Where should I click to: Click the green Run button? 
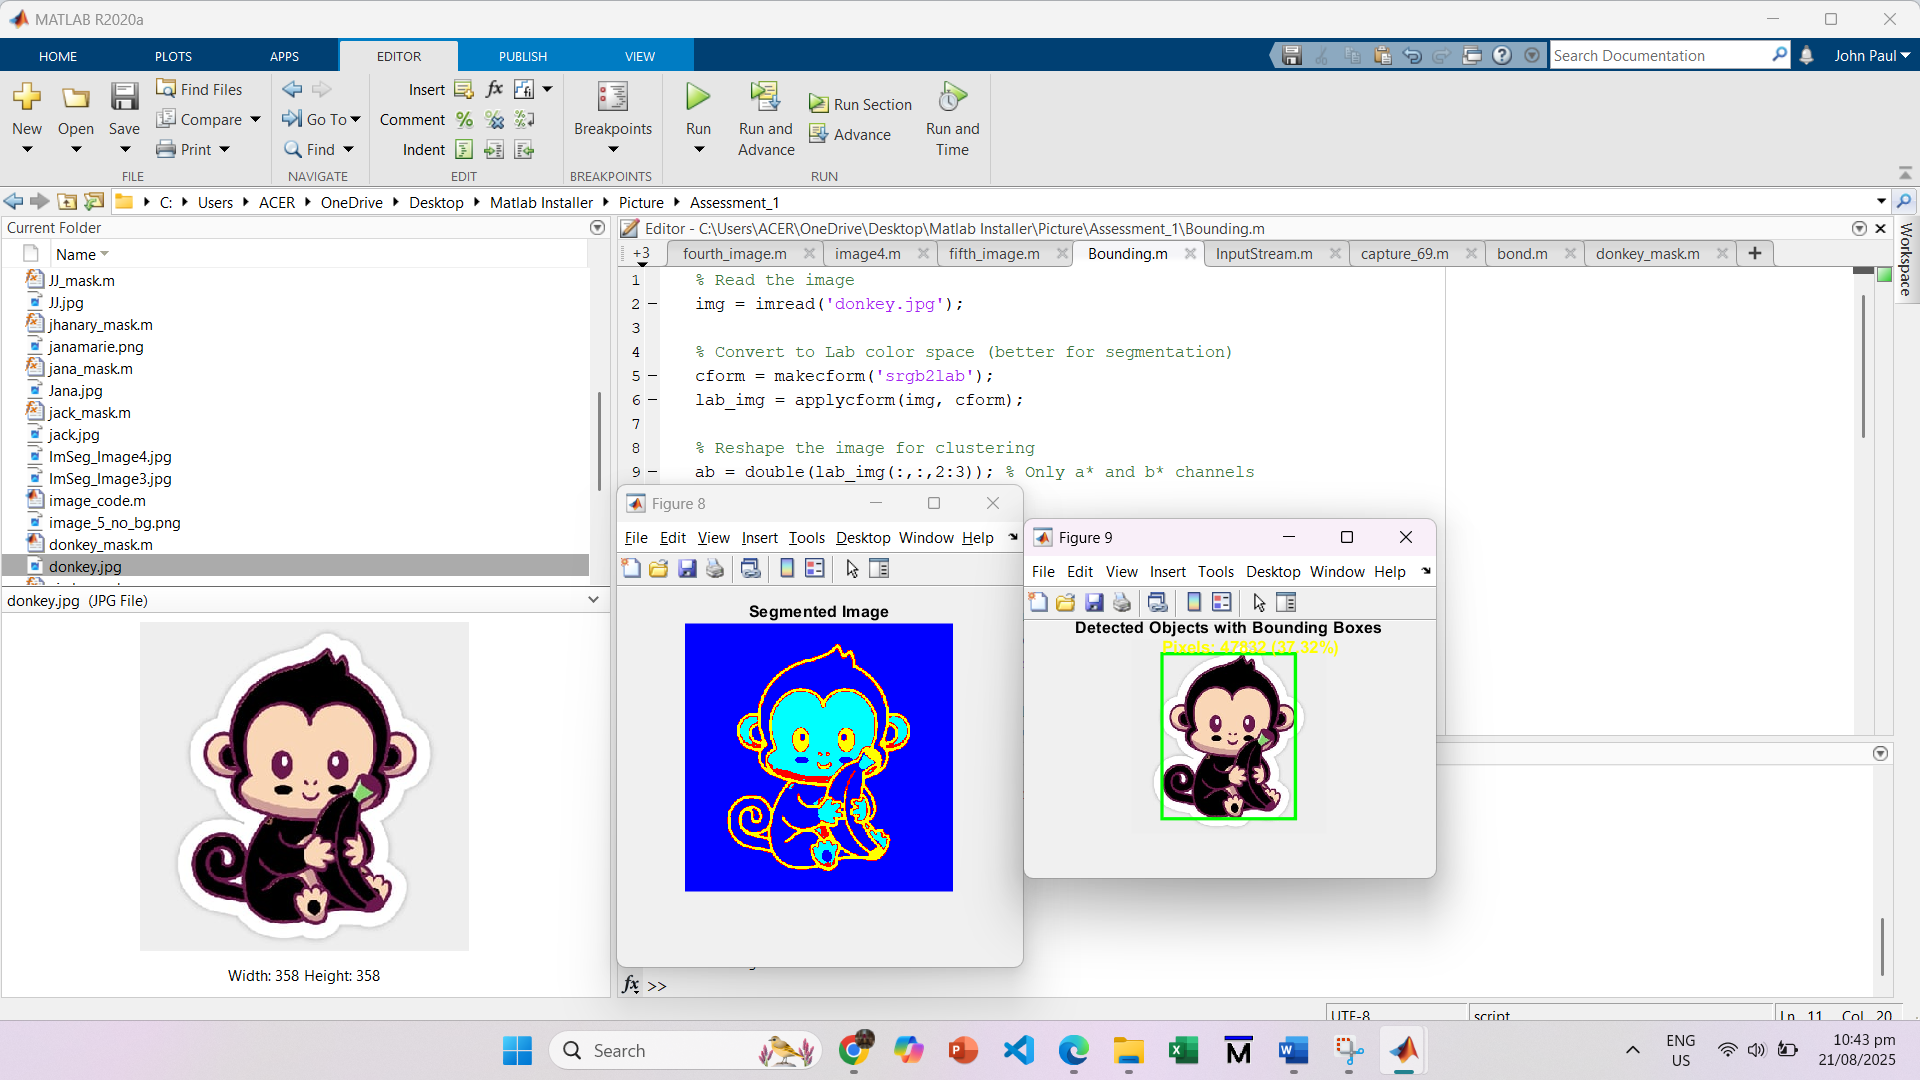tap(698, 97)
